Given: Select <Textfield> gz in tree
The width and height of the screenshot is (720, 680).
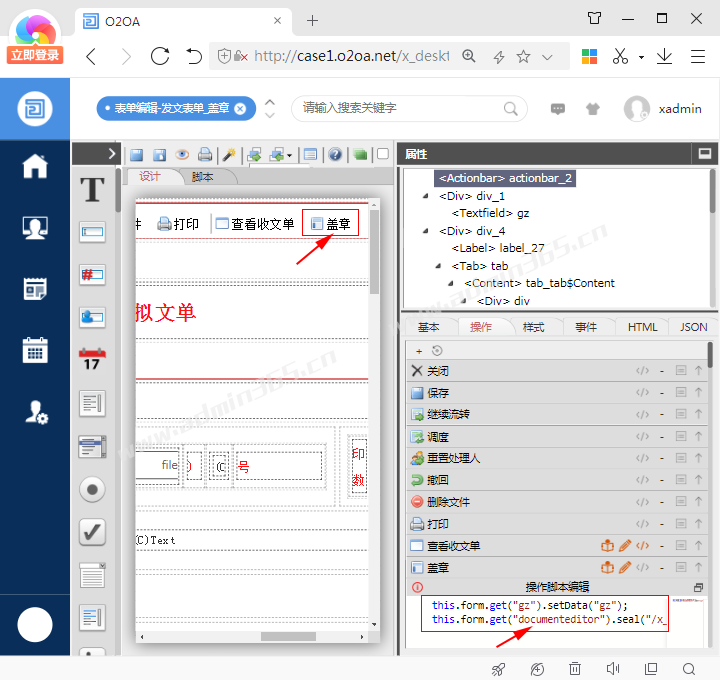Looking at the screenshot, I should [490, 213].
